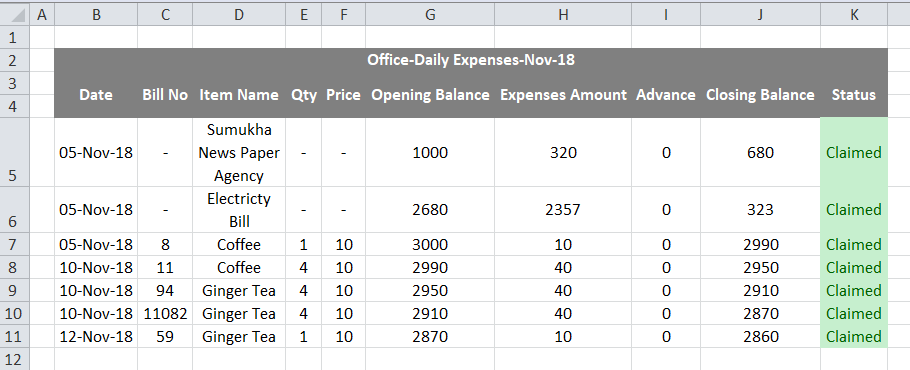This screenshot has width=910, height=370.
Task: Select the 12-Nov-18 date cell
Action: 96,336
